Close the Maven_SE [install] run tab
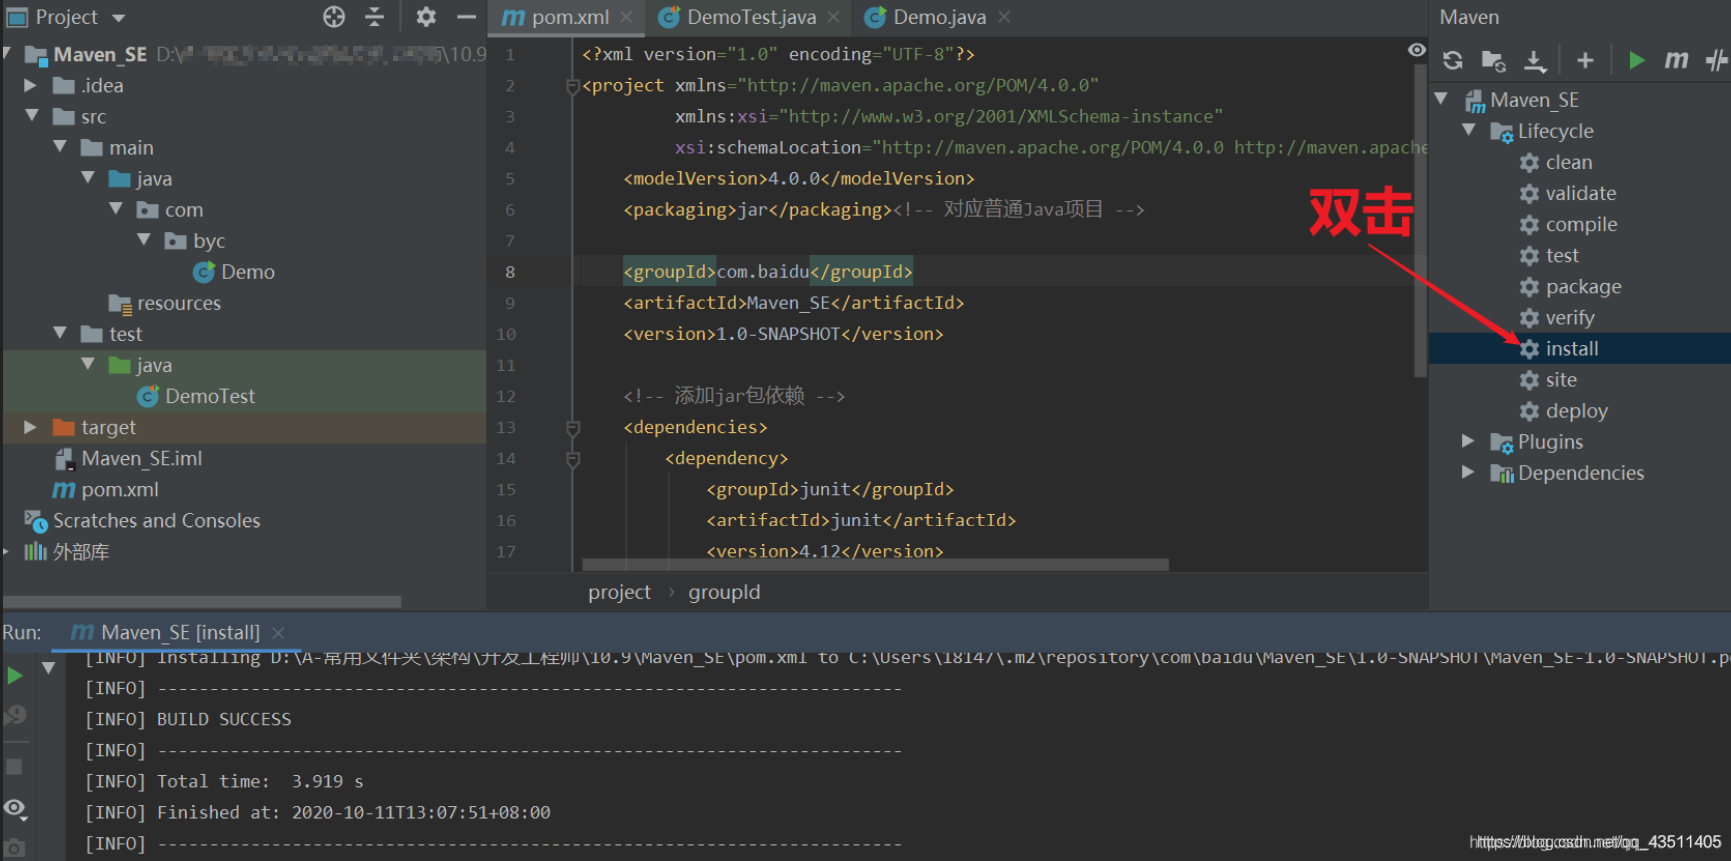The height and width of the screenshot is (861, 1731). pyautogui.click(x=278, y=633)
